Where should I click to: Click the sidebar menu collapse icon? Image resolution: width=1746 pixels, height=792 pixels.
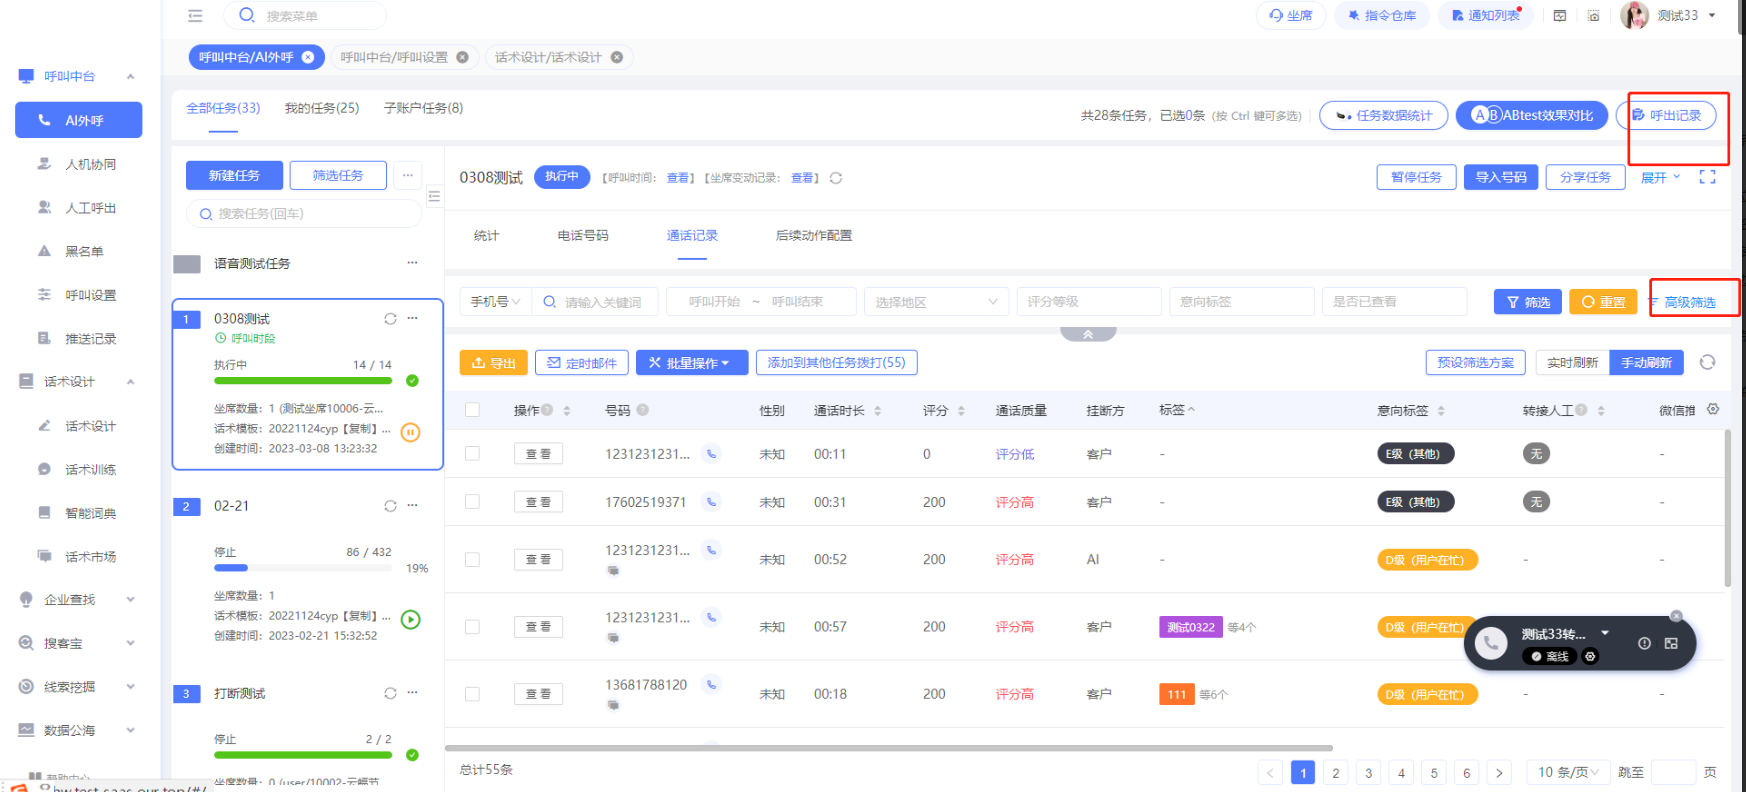[x=195, y=16]
